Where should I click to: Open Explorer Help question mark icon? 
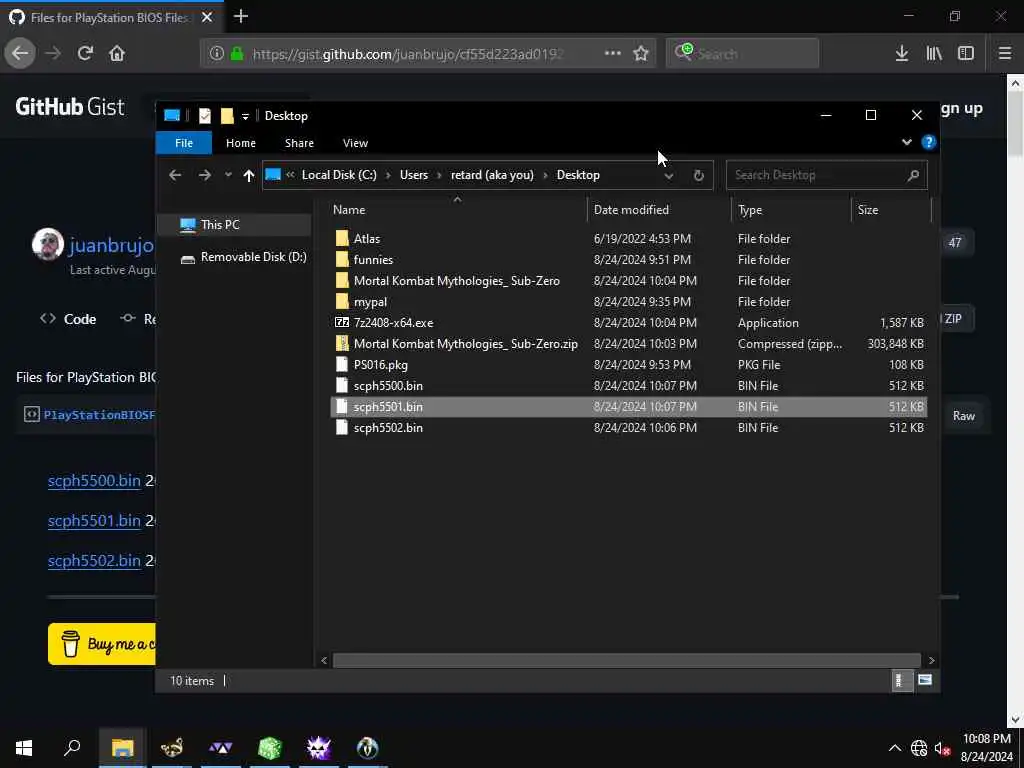(929, 142)
